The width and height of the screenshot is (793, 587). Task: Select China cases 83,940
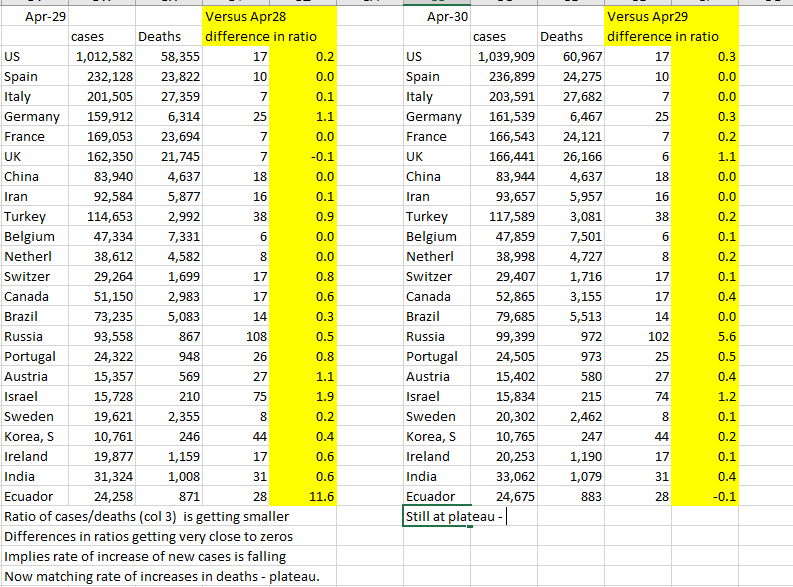coord(102,176)
